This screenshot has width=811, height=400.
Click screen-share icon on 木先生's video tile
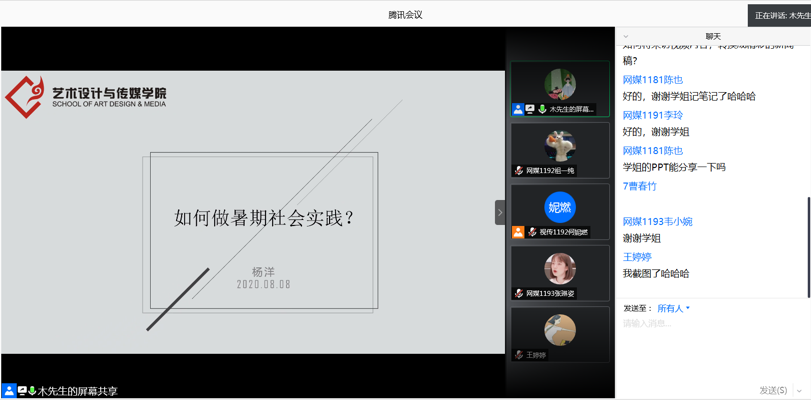pos(530,109)
